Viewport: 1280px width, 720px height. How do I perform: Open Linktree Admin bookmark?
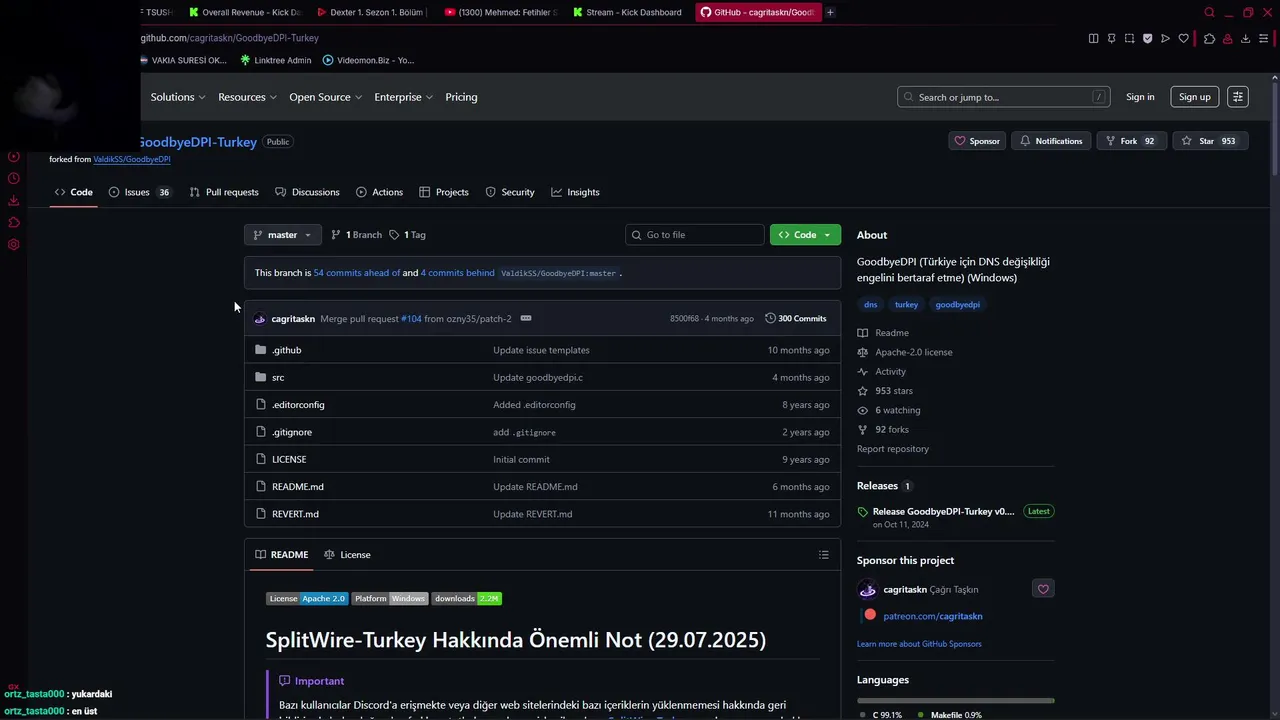click(276, 60)
